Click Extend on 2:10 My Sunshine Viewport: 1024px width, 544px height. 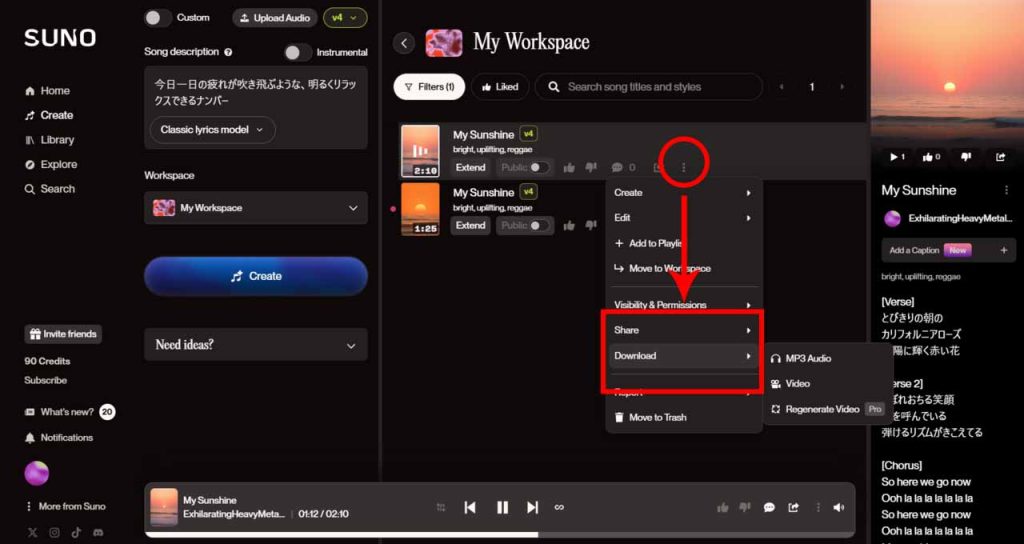(470, 168)
